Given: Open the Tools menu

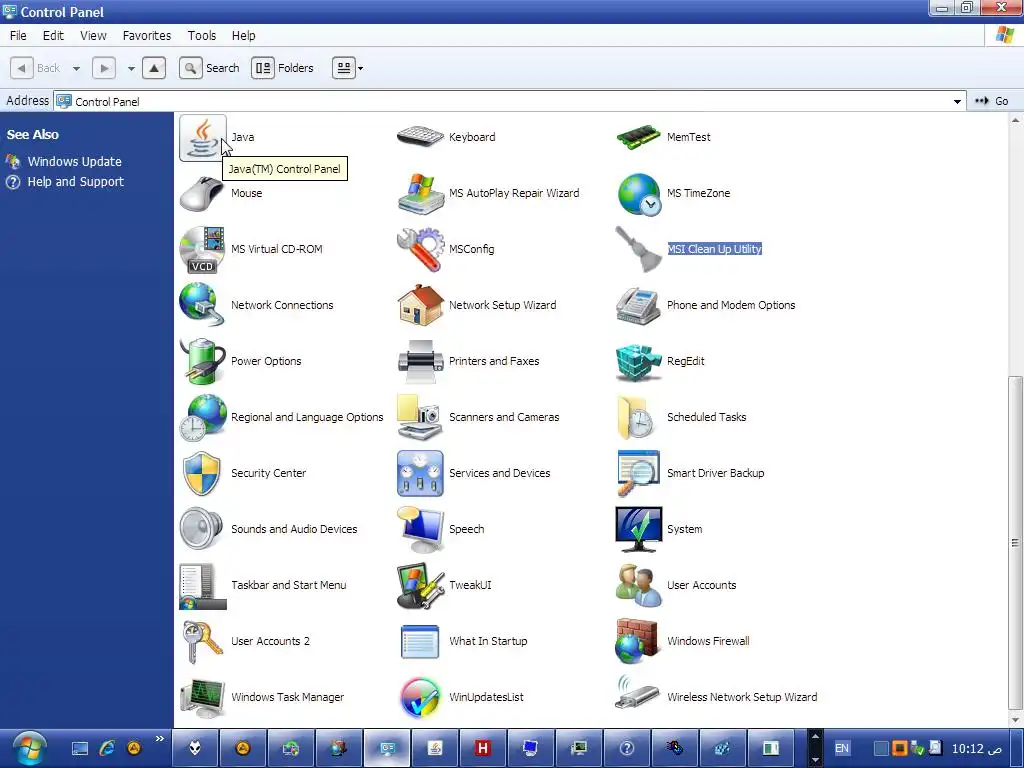Looking at the screenshot, I should point(202,35).
